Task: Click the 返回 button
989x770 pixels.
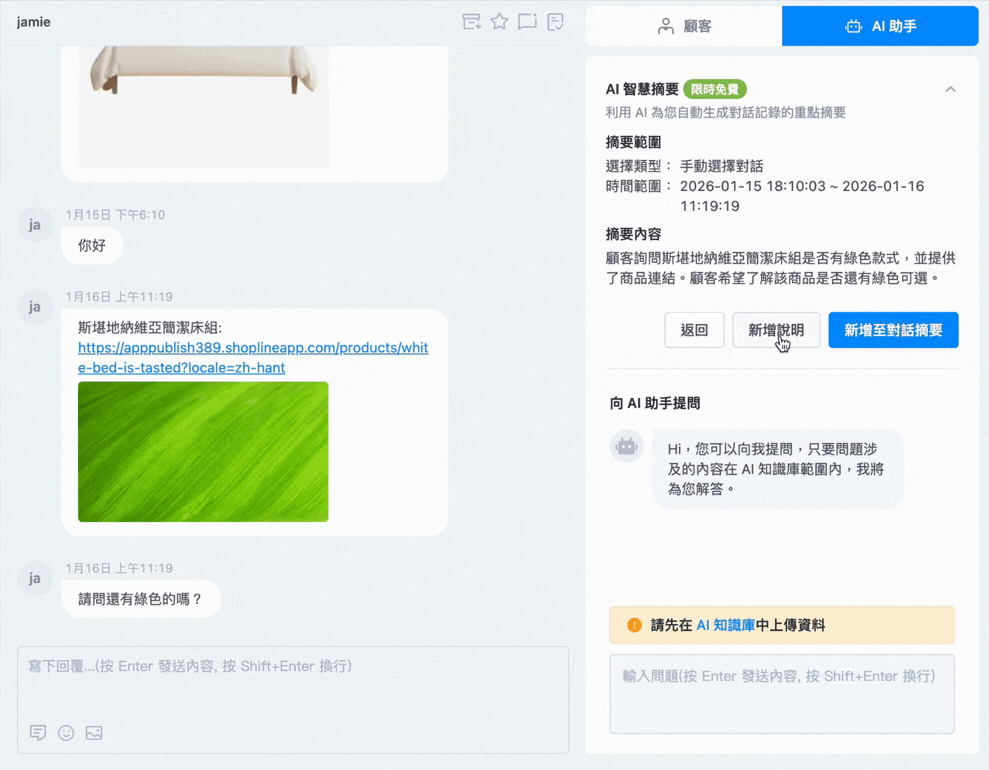Action: pyautogui.click(x=694, y=330)
